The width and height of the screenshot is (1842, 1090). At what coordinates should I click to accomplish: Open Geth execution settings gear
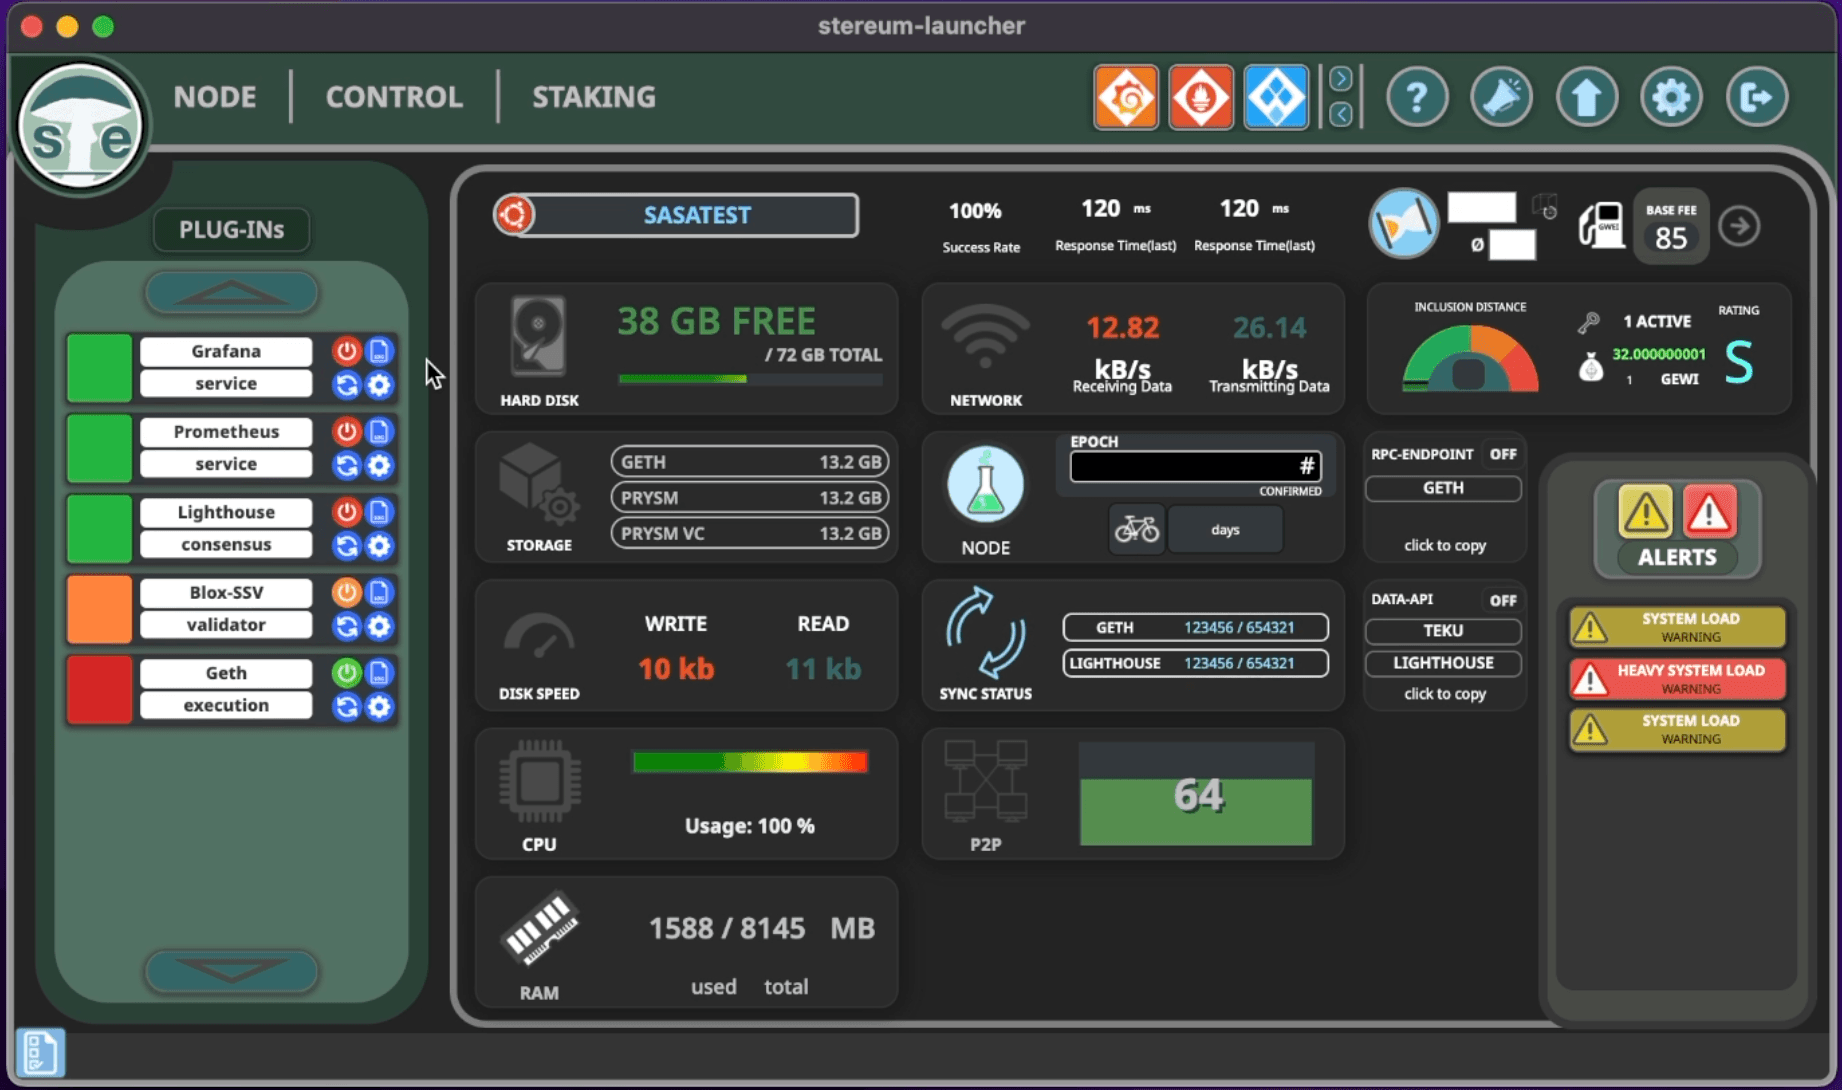(379, 707)
